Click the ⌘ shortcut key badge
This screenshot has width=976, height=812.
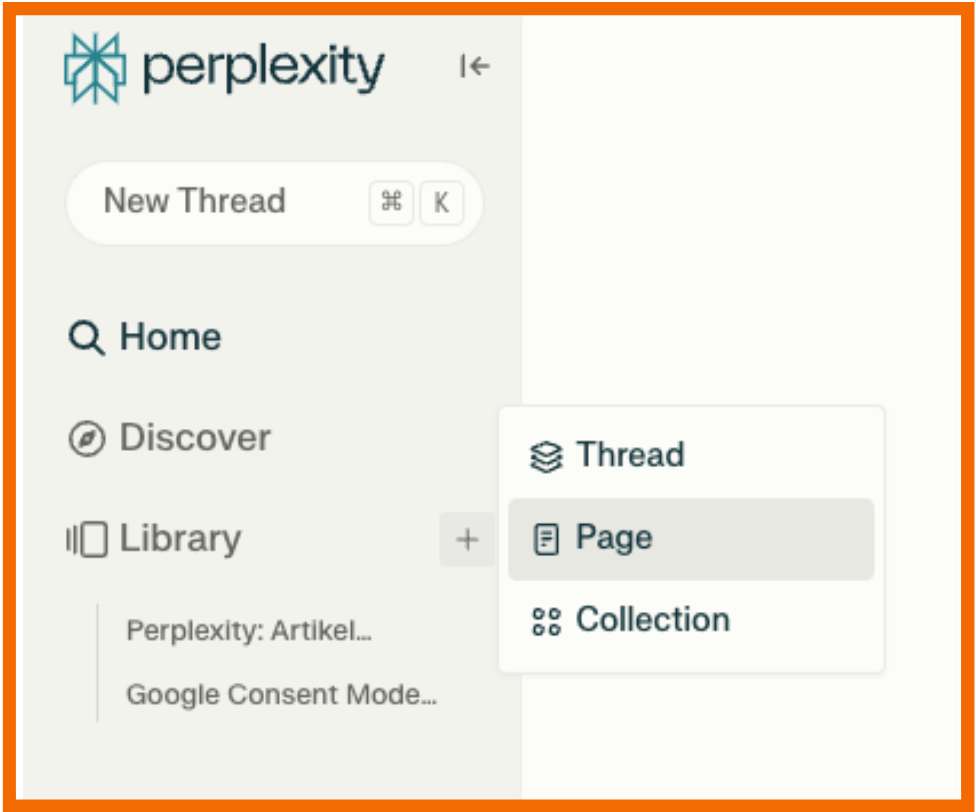pos(391,203)
